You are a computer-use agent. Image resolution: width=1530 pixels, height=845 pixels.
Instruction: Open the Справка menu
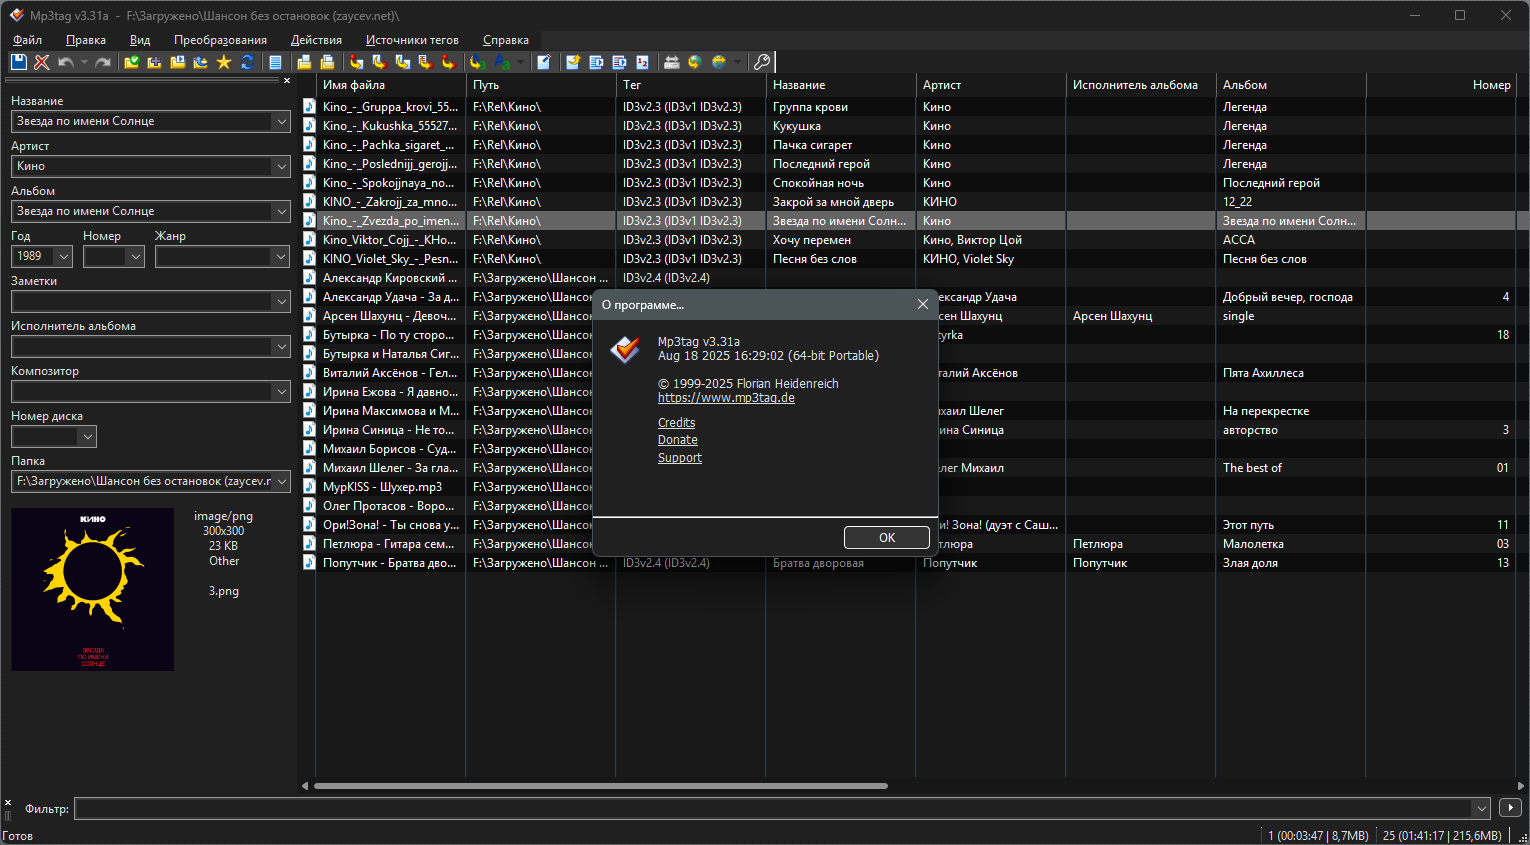506,40
